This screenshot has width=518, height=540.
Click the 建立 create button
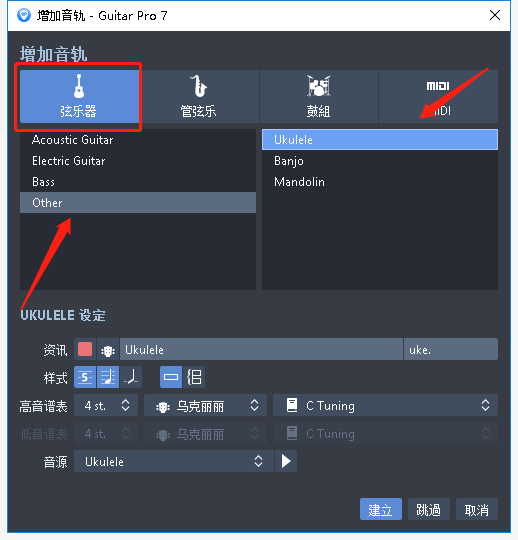[381, 509]
